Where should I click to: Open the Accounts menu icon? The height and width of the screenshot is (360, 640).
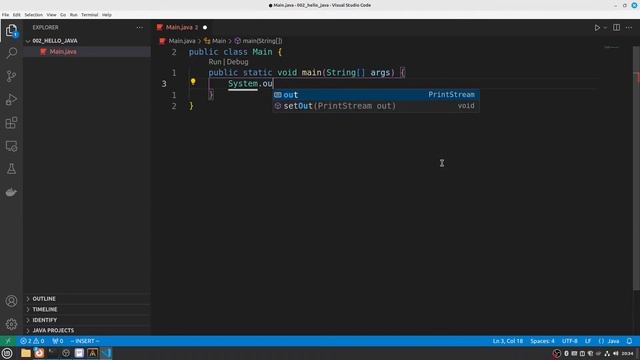pos(11,301)
